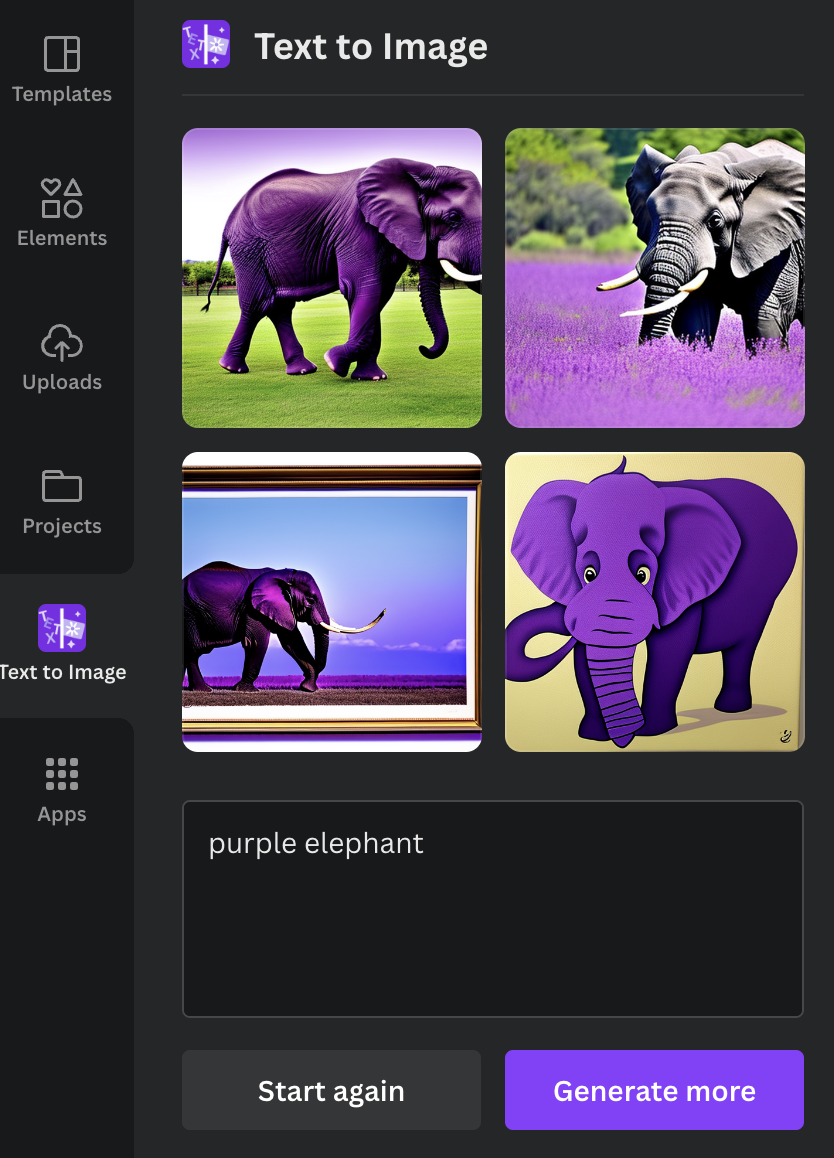Select the purple elephant on grass image
Screen dimensions: 834x1158
[332, 278]
